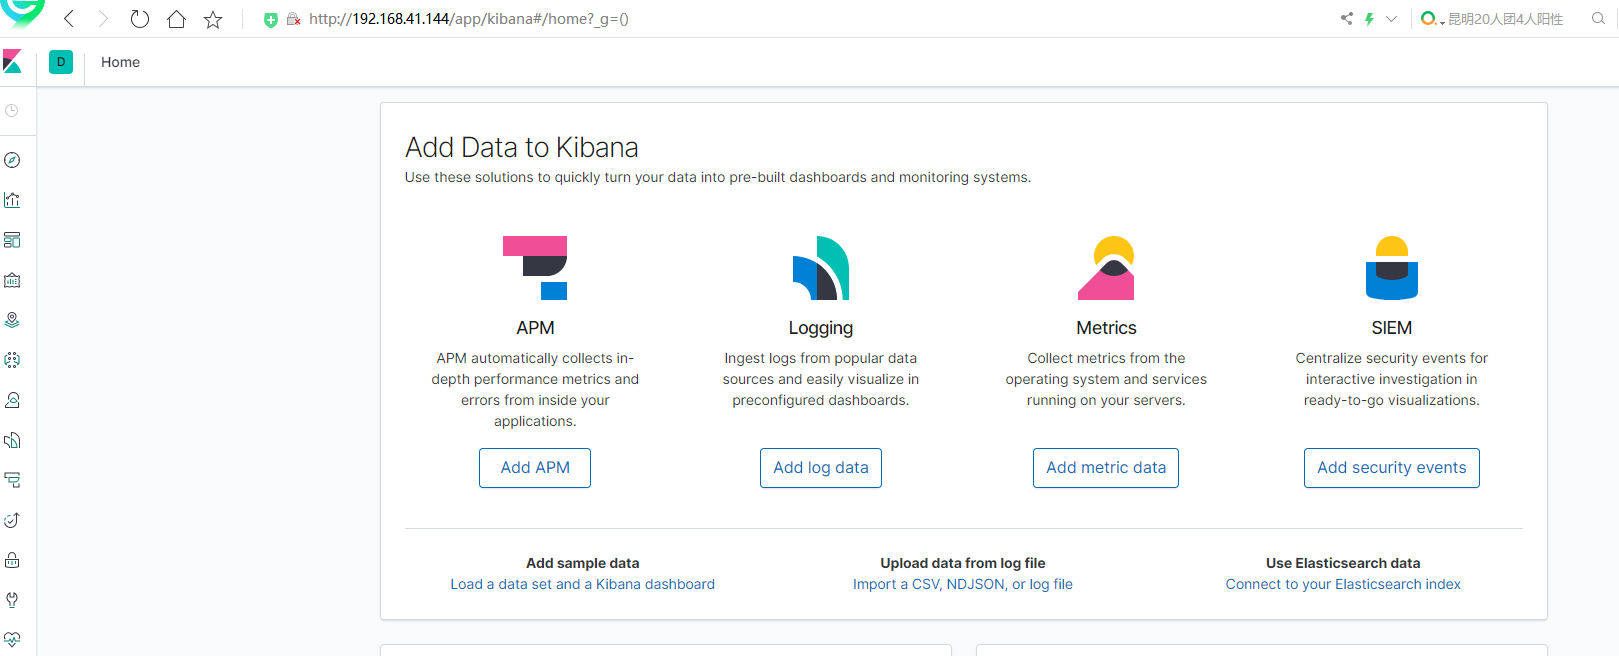
Task: Click the Home breadcrumb
Action: pyautogui.click(x=120, y=62)
